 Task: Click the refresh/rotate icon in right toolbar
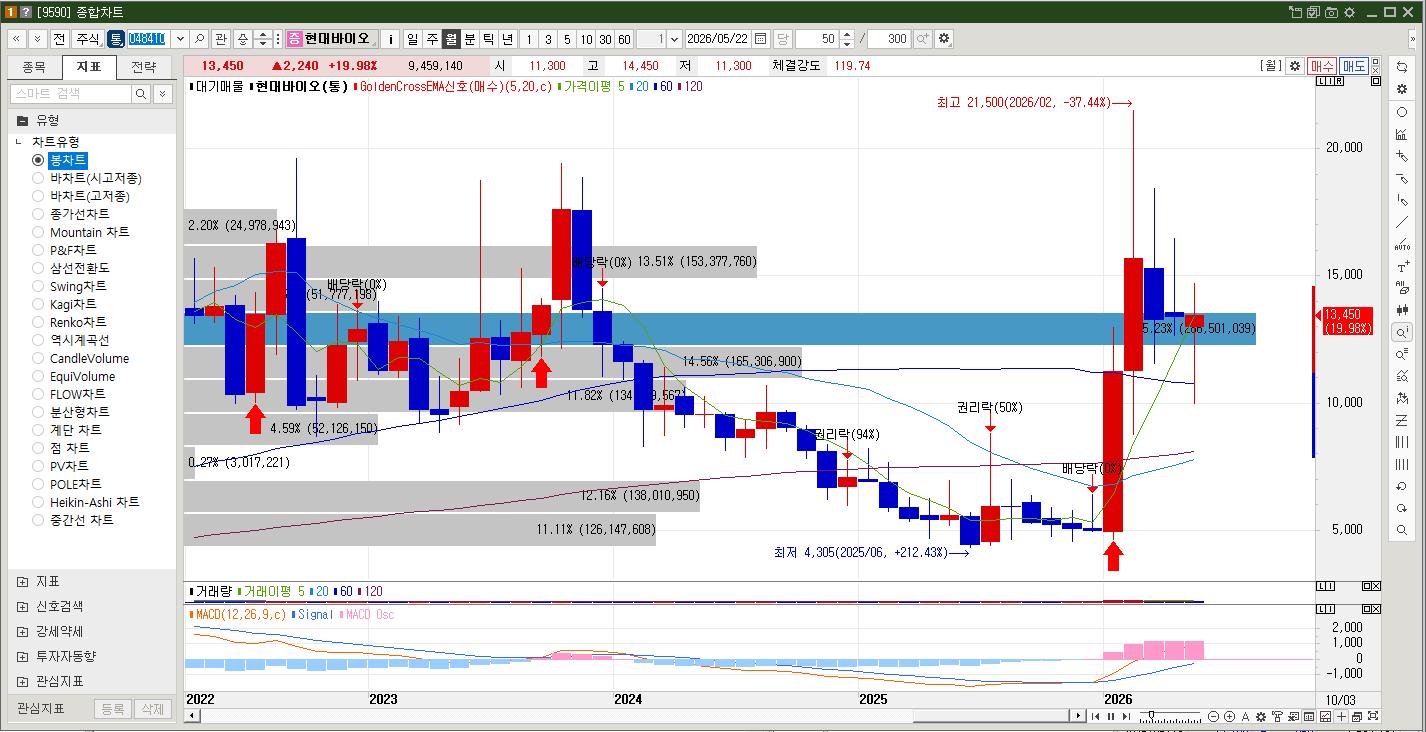pos(1402,67)
